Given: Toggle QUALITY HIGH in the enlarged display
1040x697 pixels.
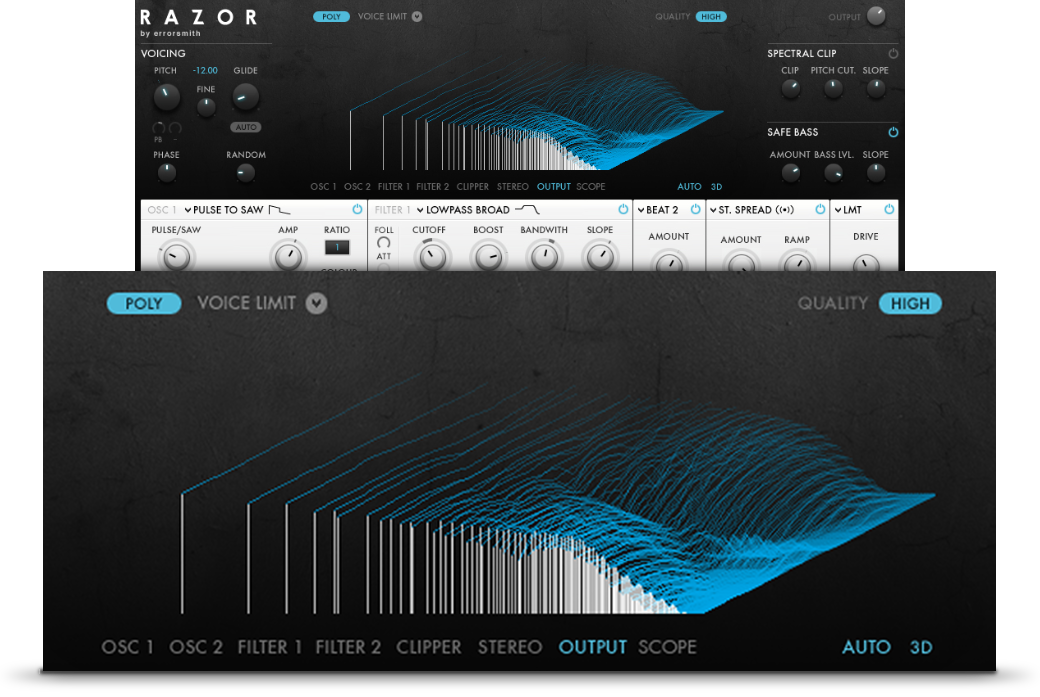Looking at the screenshot, I should (910, 303).
